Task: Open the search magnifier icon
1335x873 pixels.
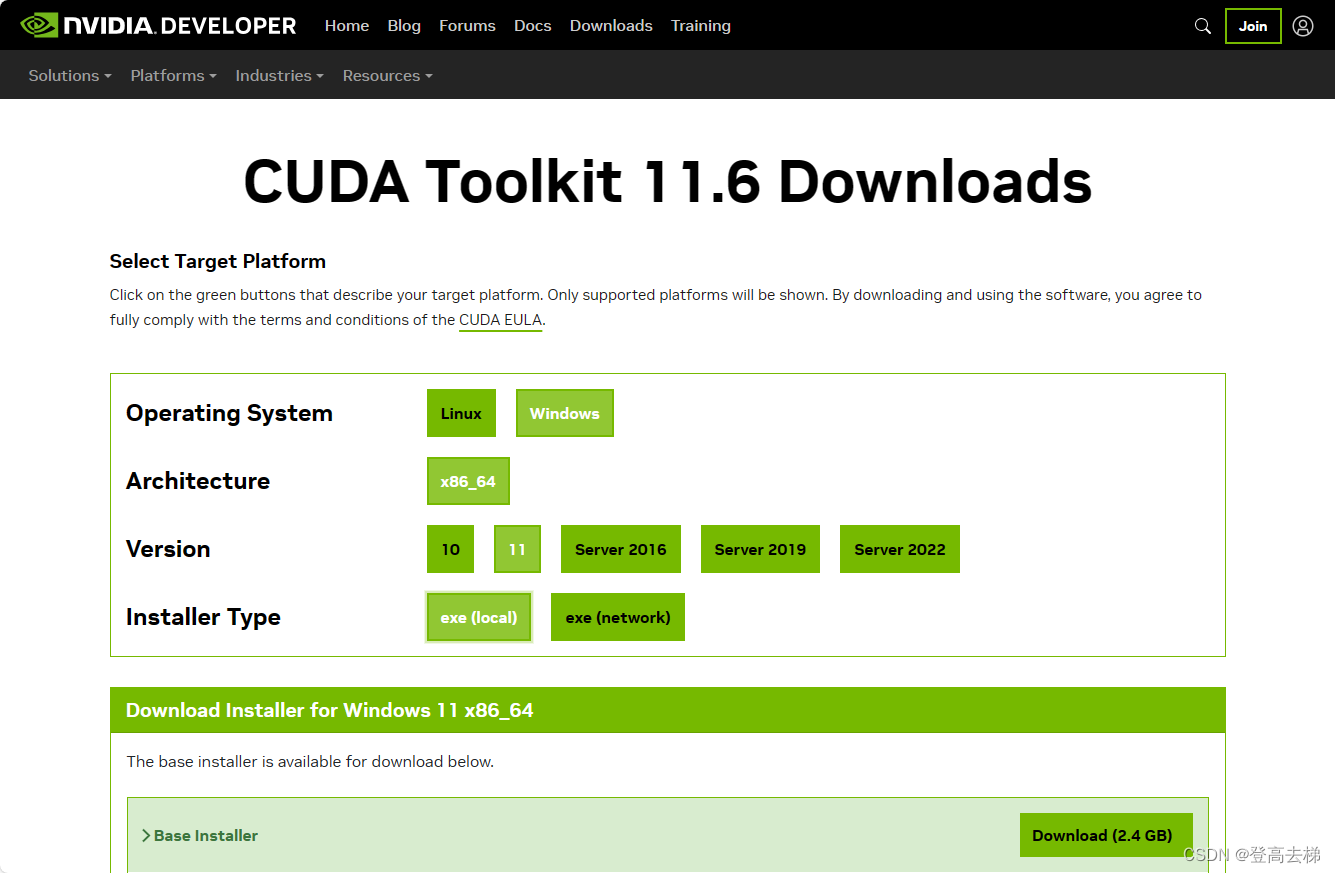Action: 1203,26
